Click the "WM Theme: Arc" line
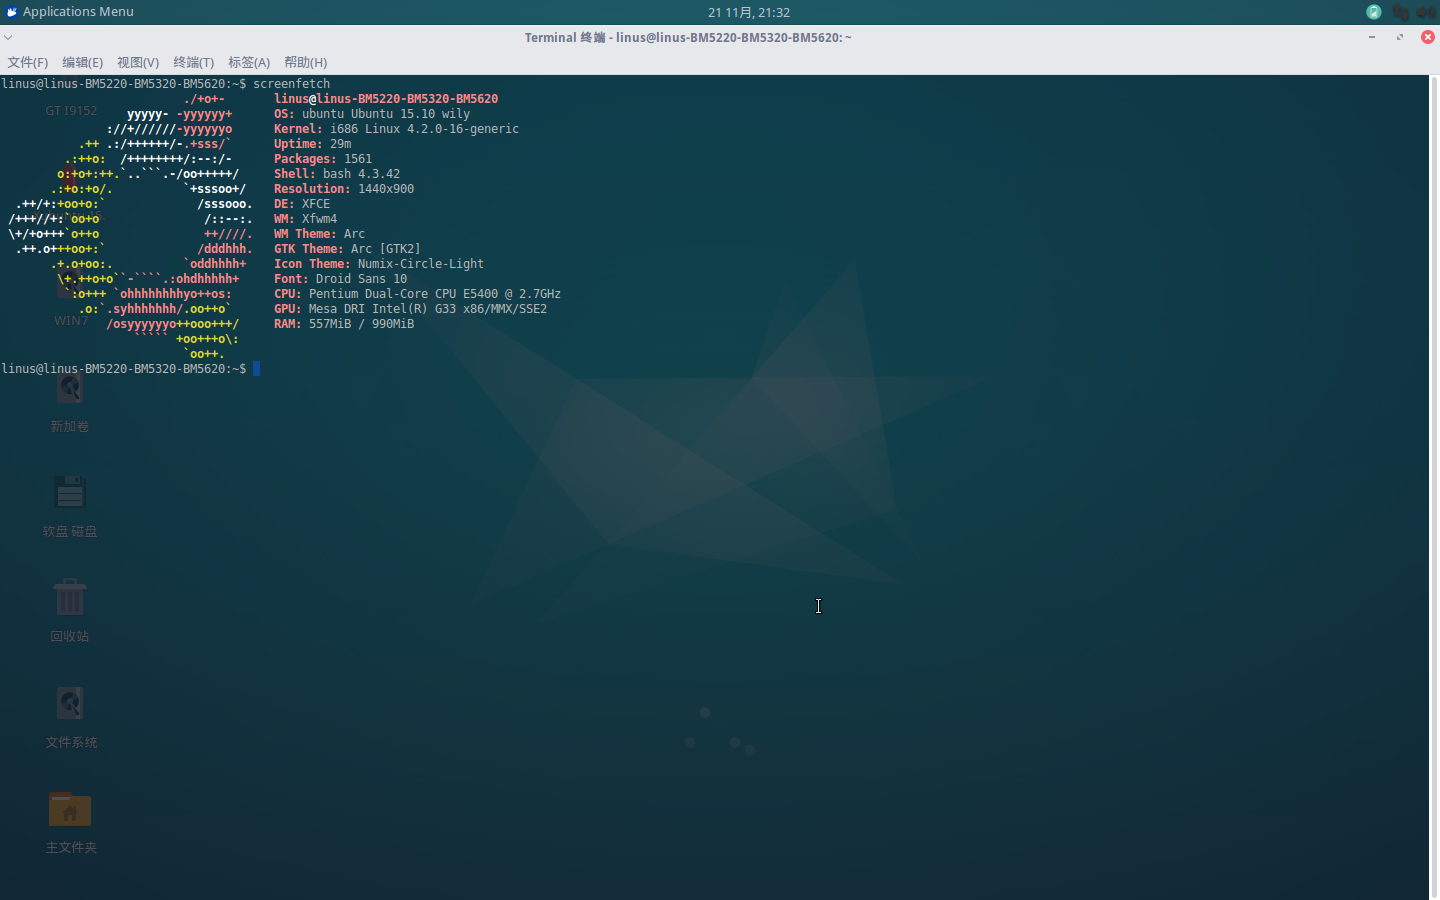This screenshot has height=900, width=1440. [x=319, y=234]
